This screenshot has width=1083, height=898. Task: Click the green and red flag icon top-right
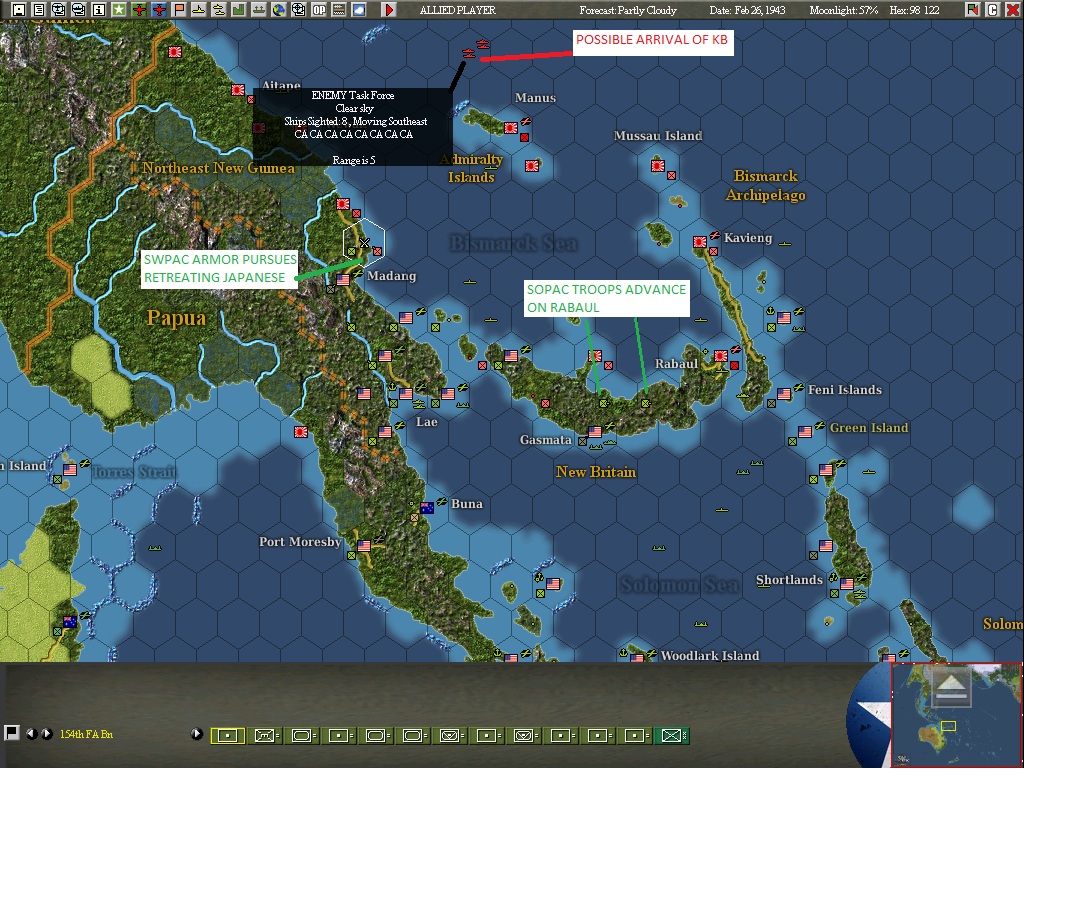click(x=972, y=10)
